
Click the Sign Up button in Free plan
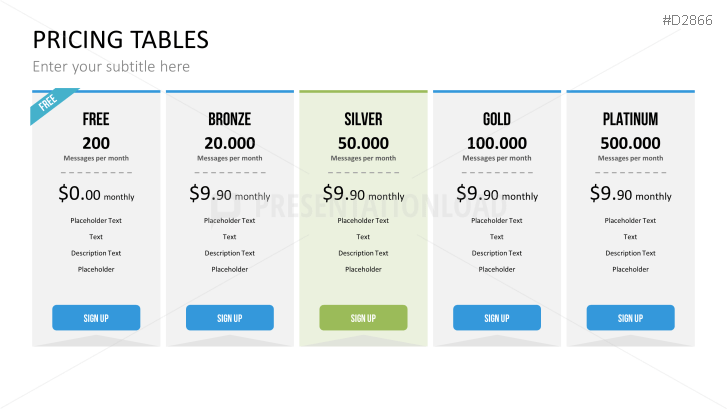[x=96, y=318]
